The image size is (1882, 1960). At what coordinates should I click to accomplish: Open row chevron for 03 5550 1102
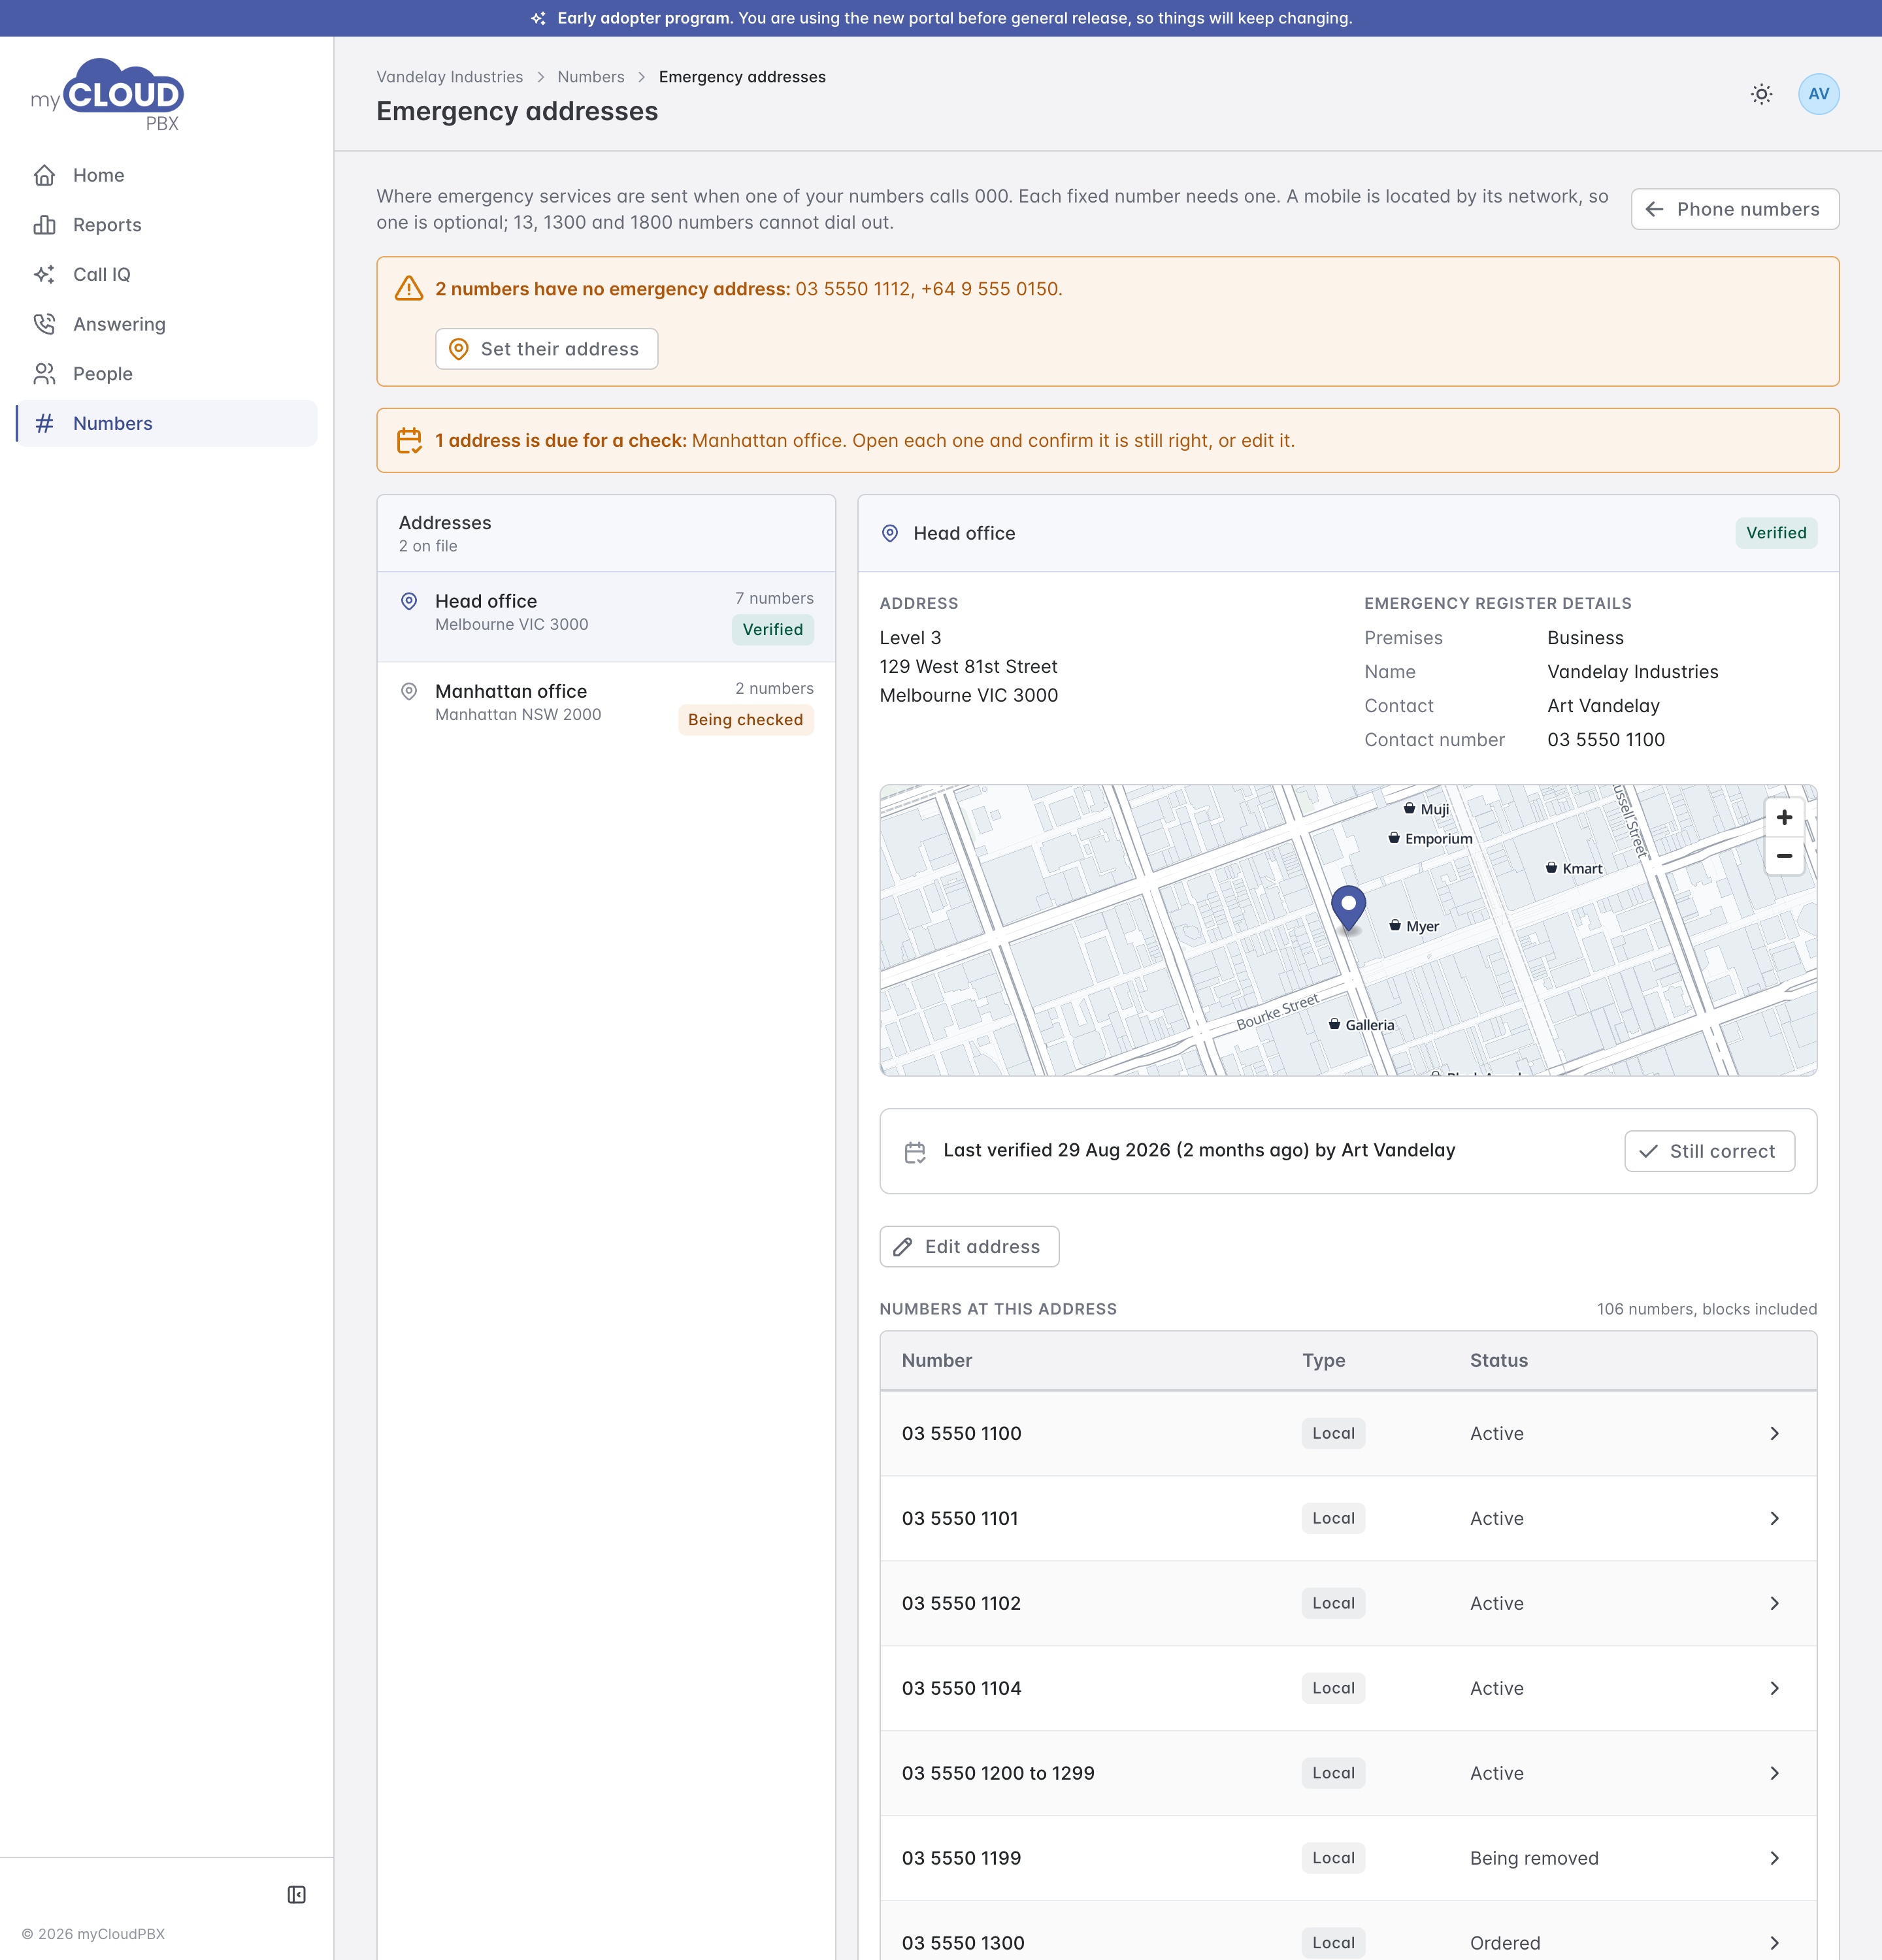coord(1774,1603)
